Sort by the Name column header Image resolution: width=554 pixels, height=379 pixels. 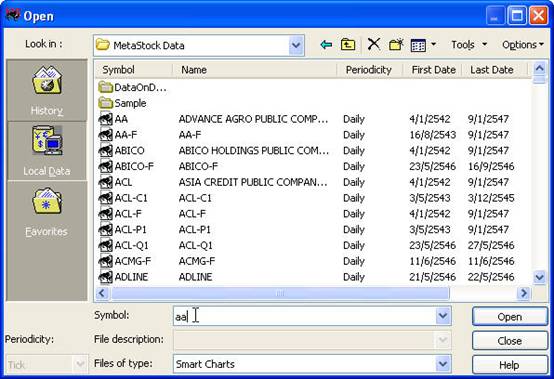pyautogui.click(x=254, y=70)
